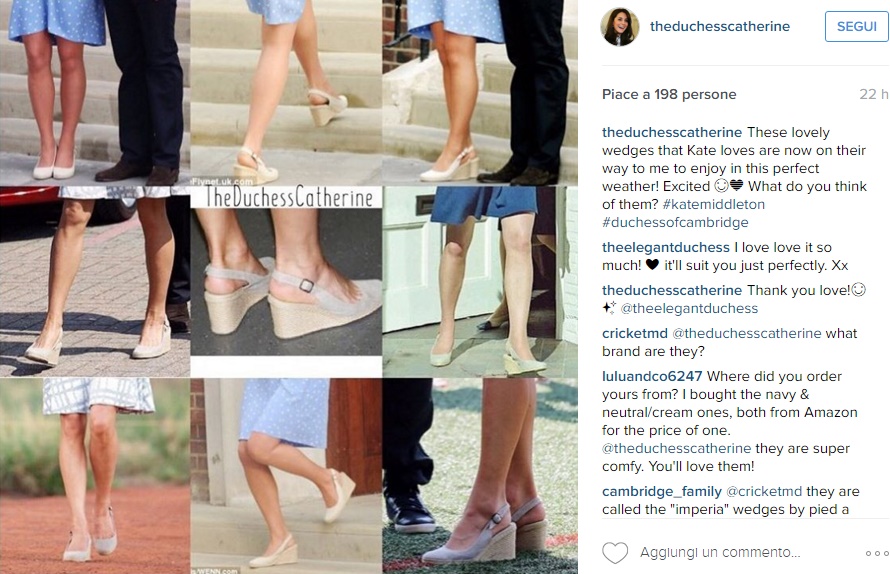
Task: View the cricketmd commenter profile
Action: [635, 333]
